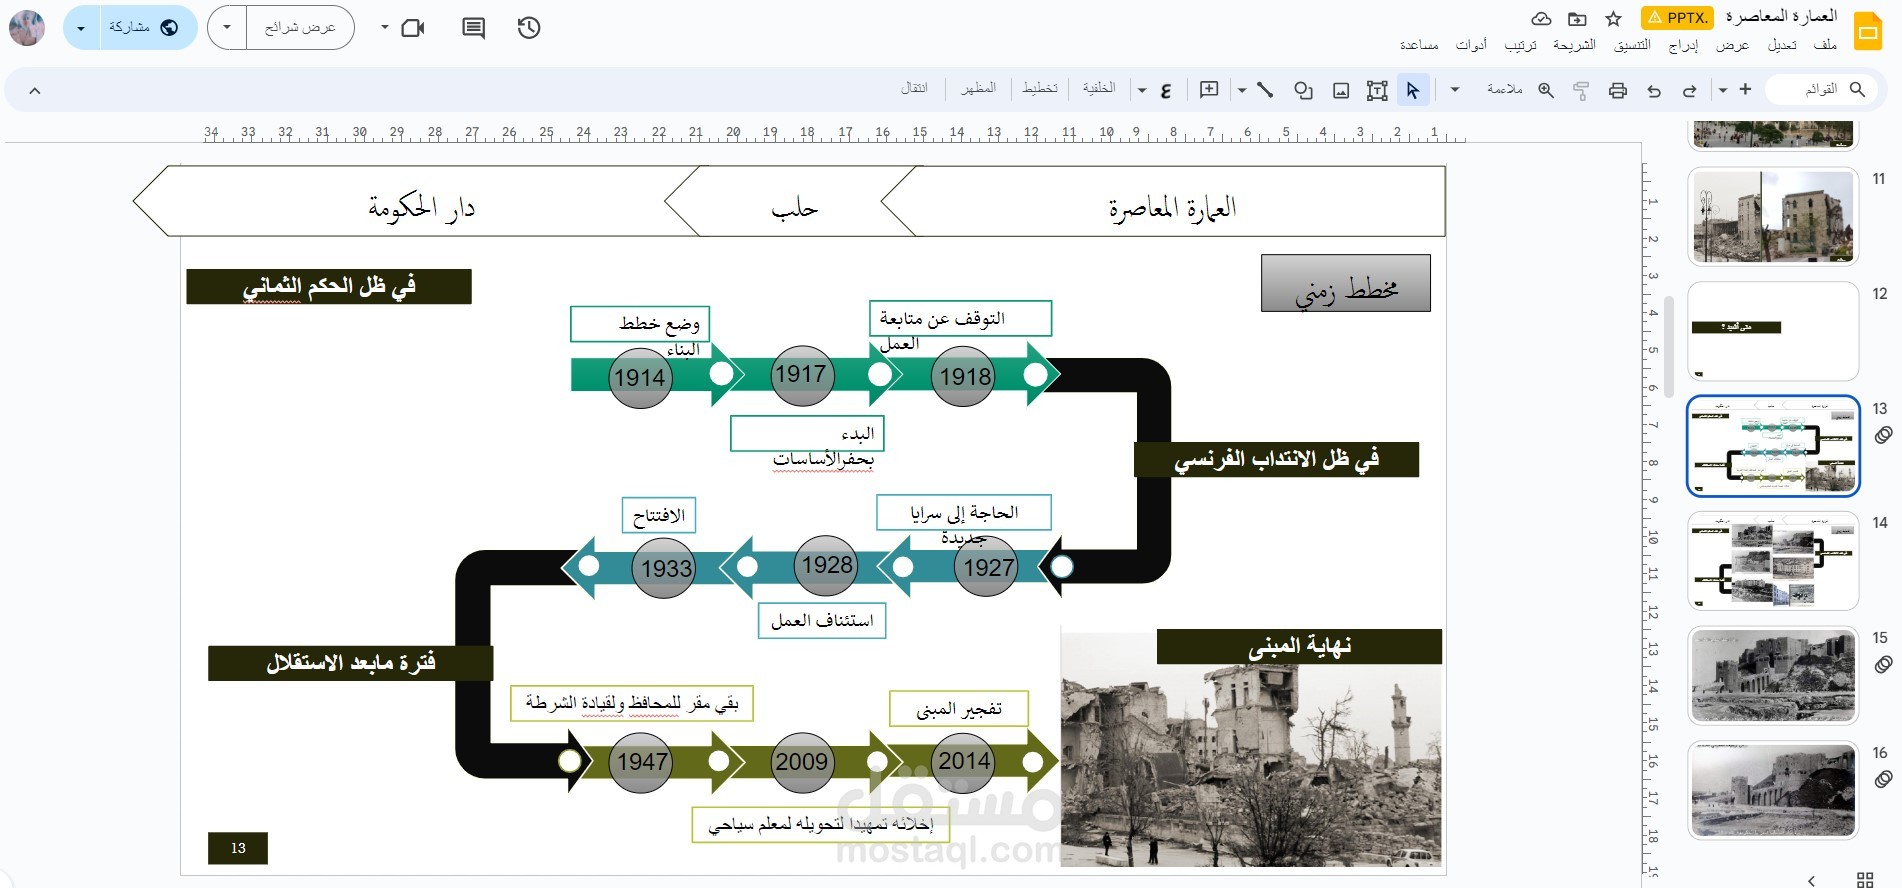Screen dimensions: 1902x888
Task: Open the account avatar picture
Action: coord(27,27)
